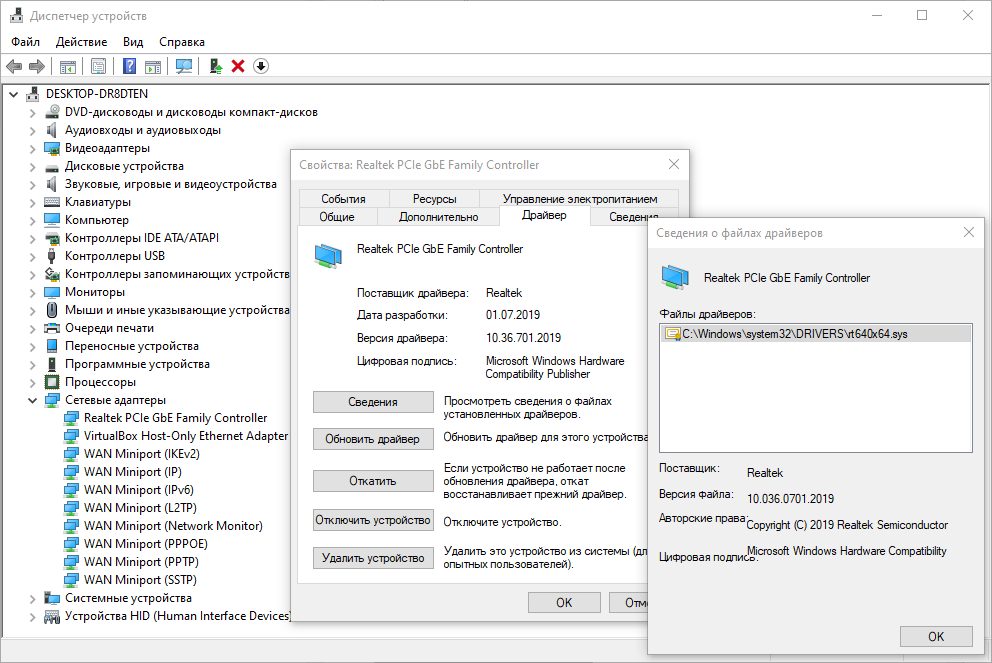Screen dimensions: 992x663
Task: Click the Процессоры chip icon
Action: (x=52, y=382)
